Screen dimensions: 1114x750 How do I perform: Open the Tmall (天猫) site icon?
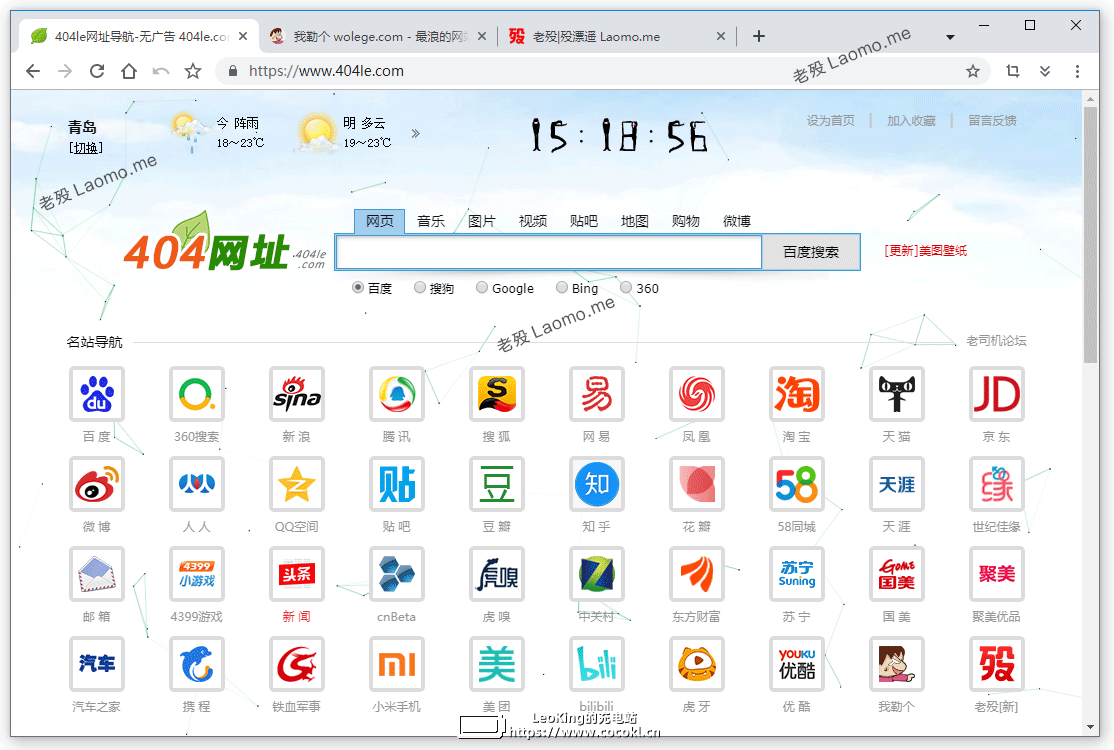pyautogui.click(x=897, y=394)
